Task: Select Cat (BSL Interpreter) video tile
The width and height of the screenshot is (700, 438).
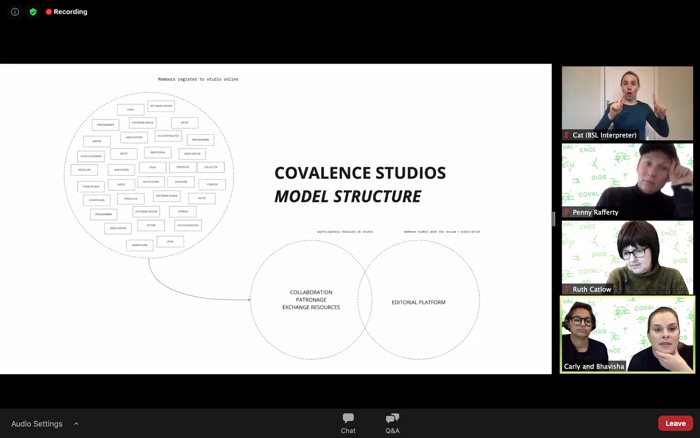Action: 627,102
